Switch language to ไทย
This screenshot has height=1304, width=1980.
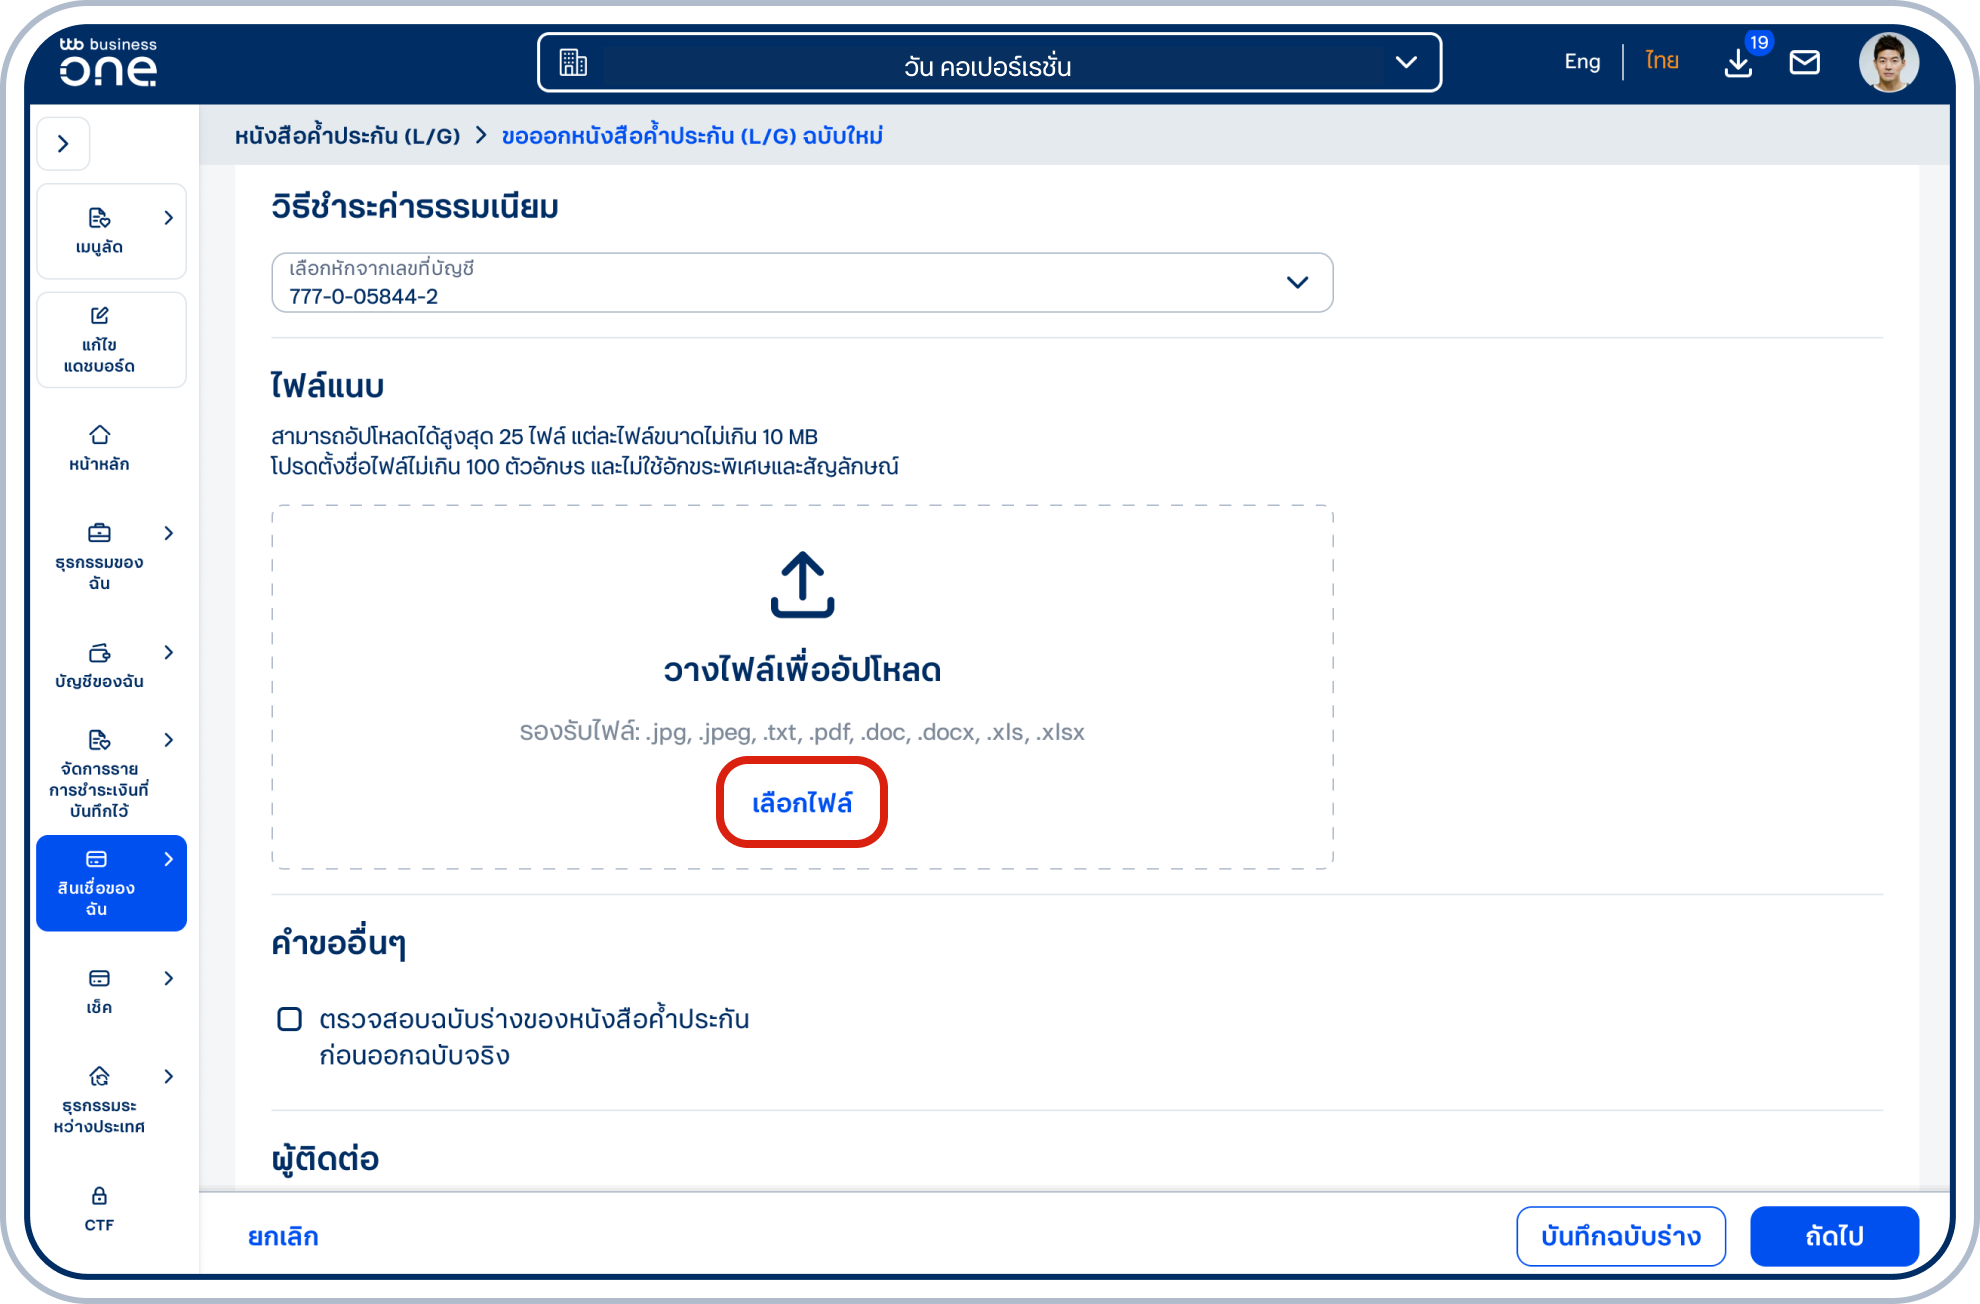1661,62
